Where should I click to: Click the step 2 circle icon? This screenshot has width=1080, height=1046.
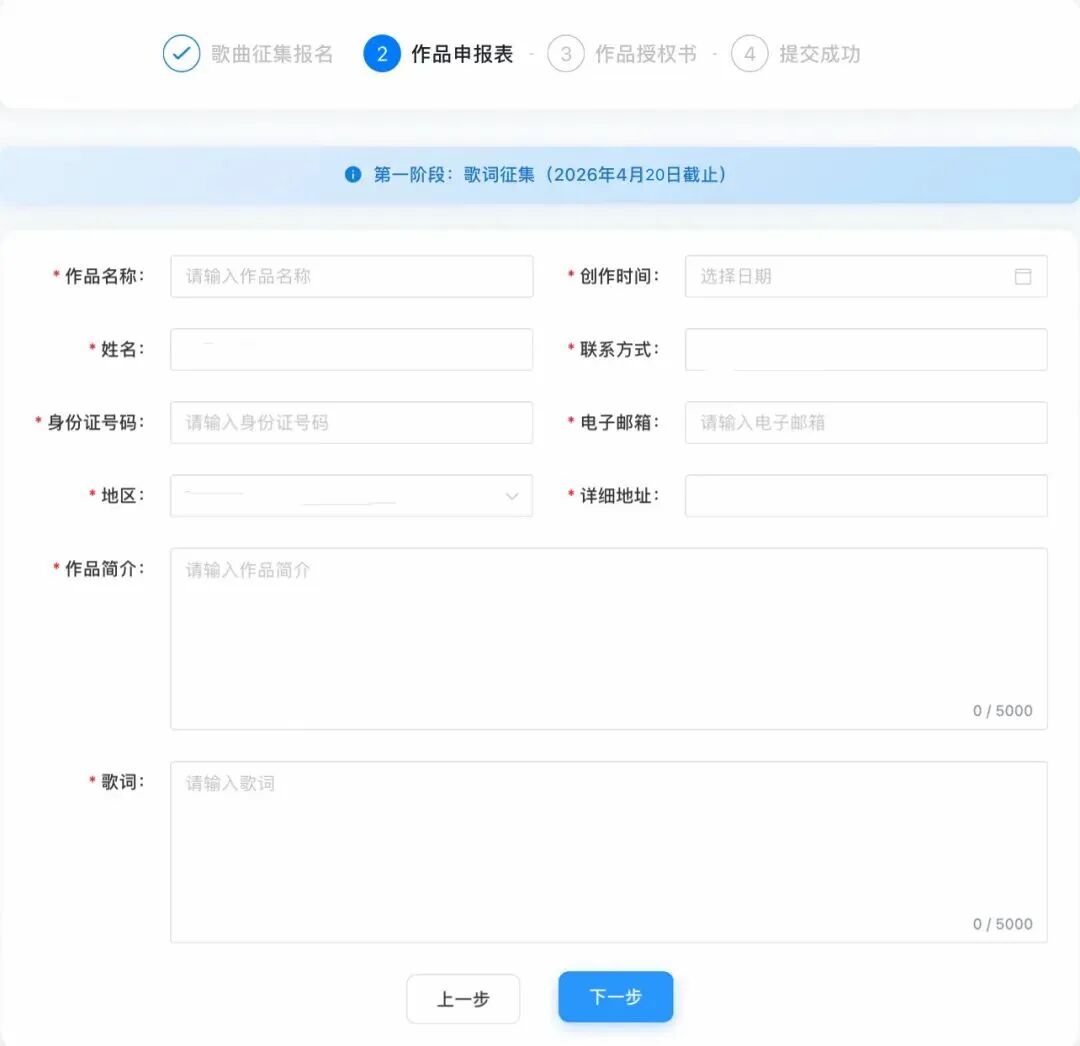[382, 54]
